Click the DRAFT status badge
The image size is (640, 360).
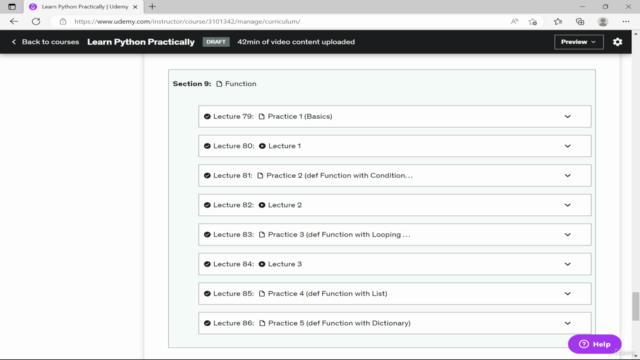(x=216, y=42)
